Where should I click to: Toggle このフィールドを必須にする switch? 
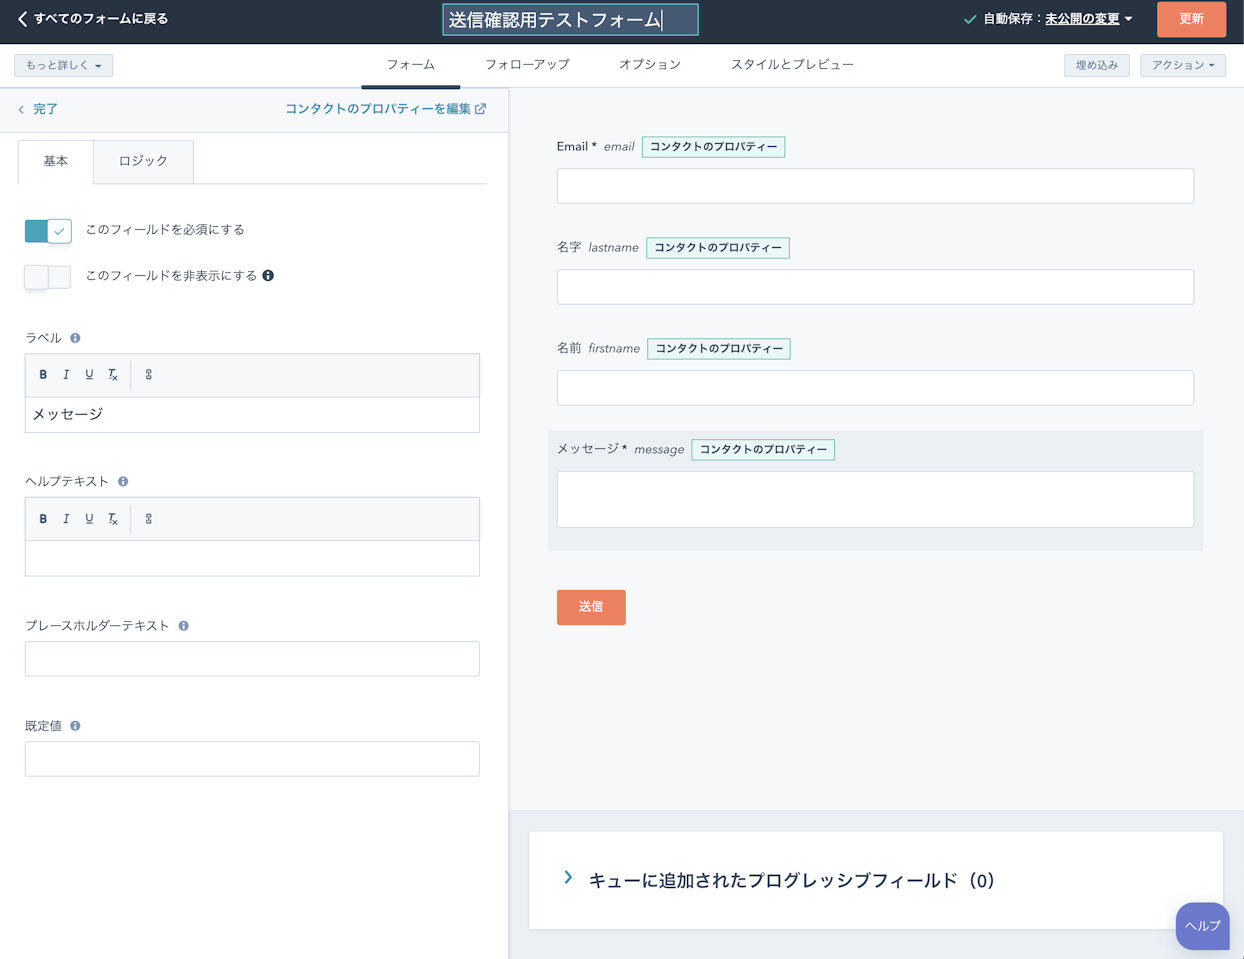48,231
